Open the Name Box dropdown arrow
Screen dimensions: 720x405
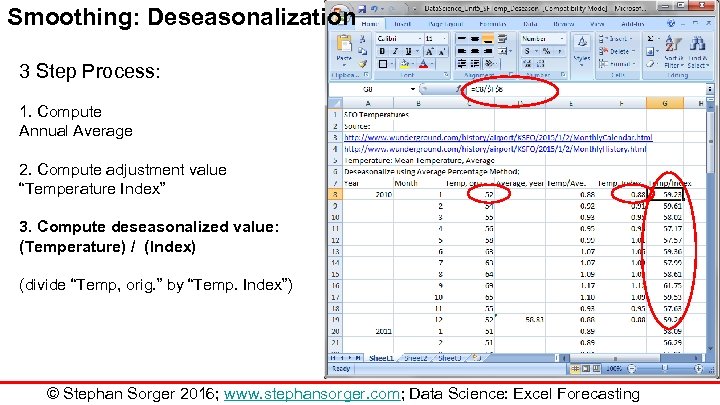click(x=413, y=89)
